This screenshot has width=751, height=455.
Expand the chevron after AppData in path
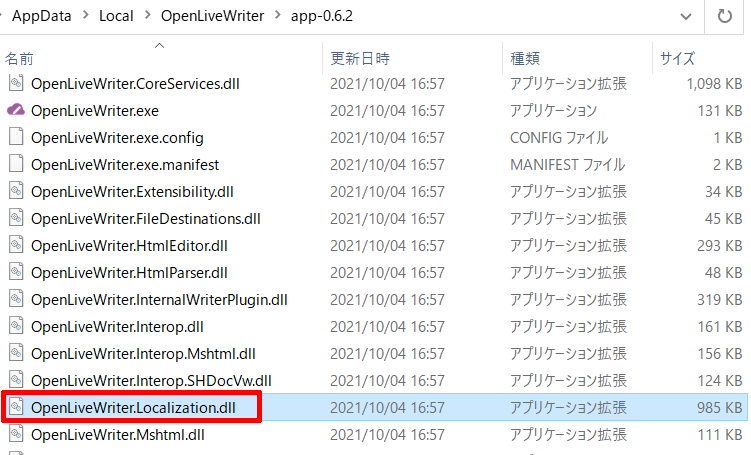tap(86, 16)
